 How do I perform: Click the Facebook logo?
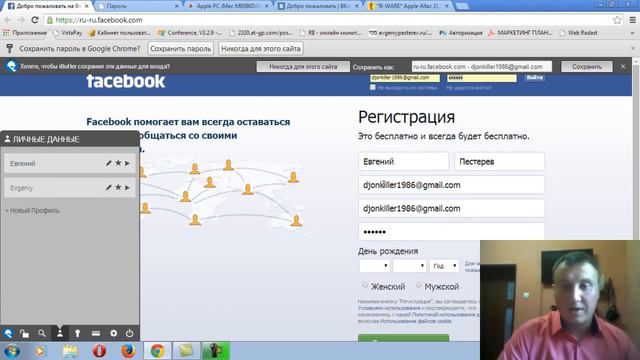pos(126,81)
